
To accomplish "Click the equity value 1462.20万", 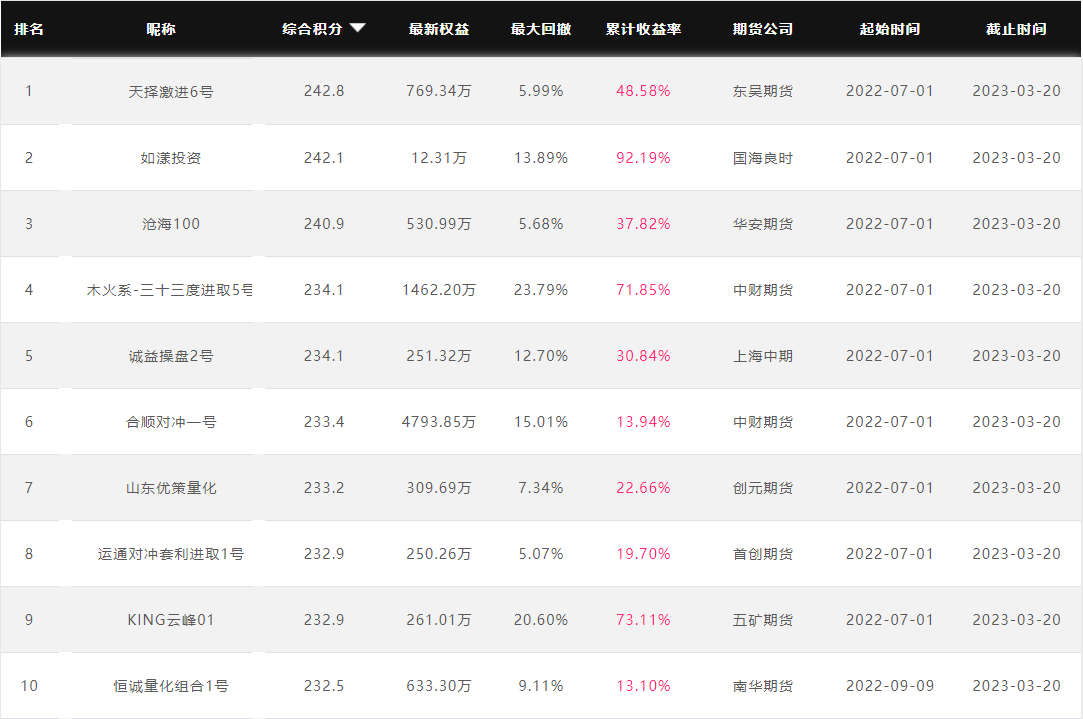I will pyautogui.click(x=439, y=289).
